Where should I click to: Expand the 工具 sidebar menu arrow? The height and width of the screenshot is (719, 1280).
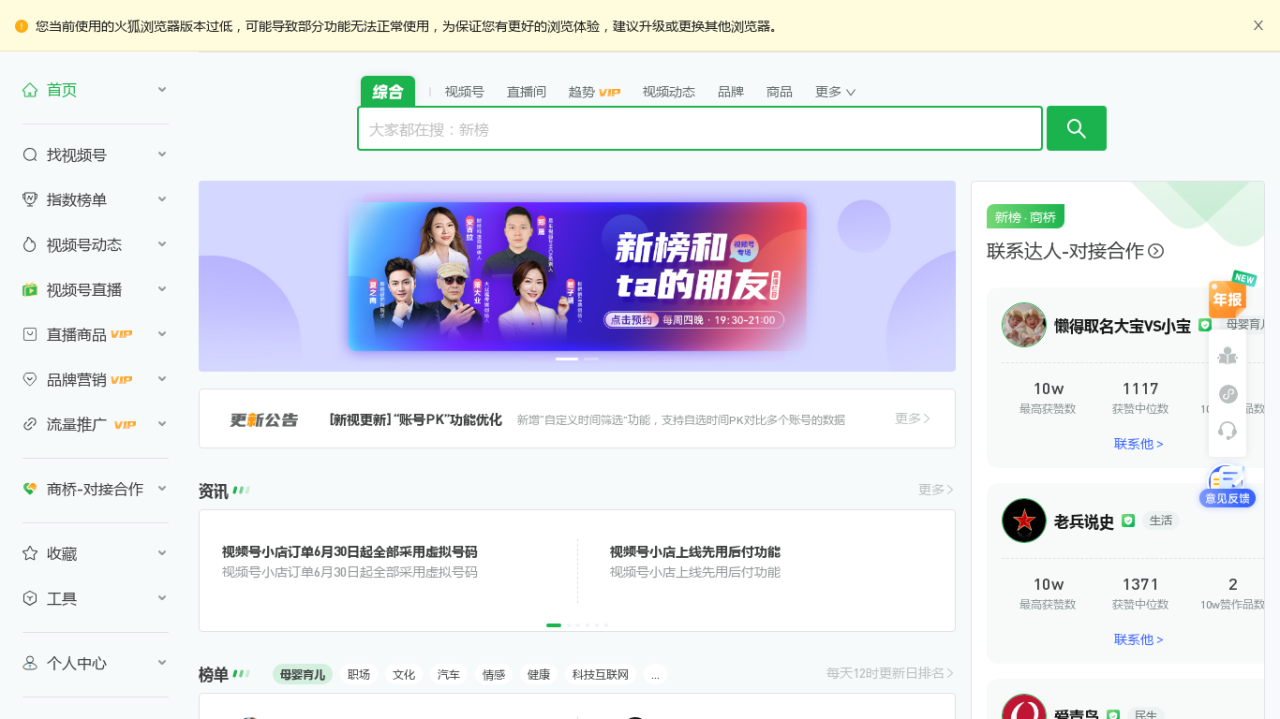pos(162,598)
